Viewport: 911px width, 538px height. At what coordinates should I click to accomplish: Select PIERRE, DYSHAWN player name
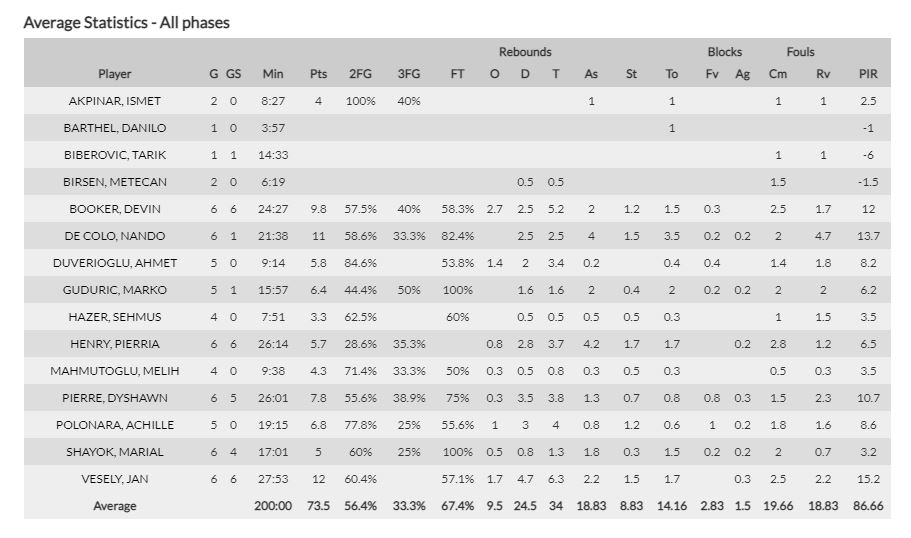tap(115, 398)
